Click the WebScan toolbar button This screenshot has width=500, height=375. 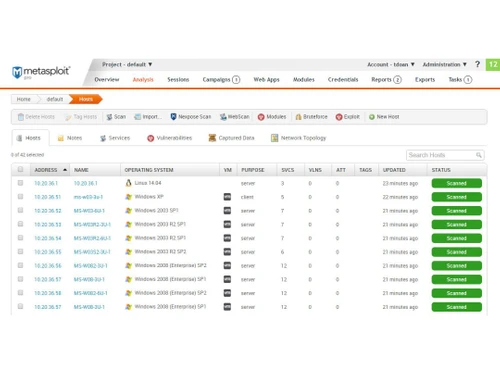pos(235,117)
